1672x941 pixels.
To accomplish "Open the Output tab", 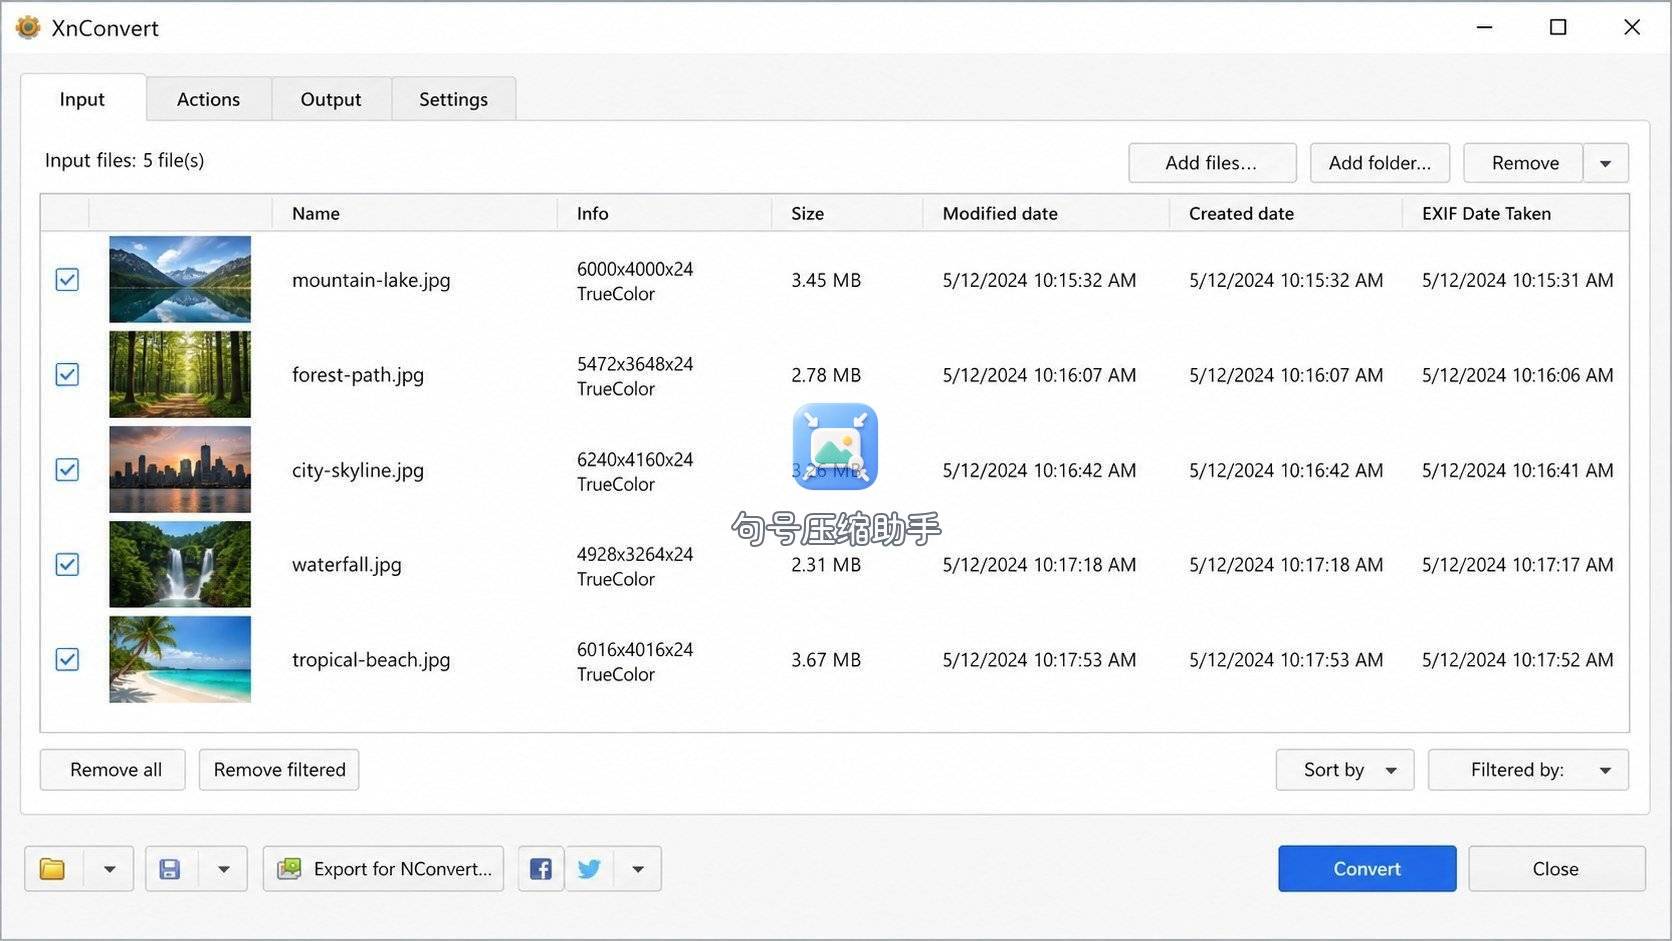I will [331, 99].
